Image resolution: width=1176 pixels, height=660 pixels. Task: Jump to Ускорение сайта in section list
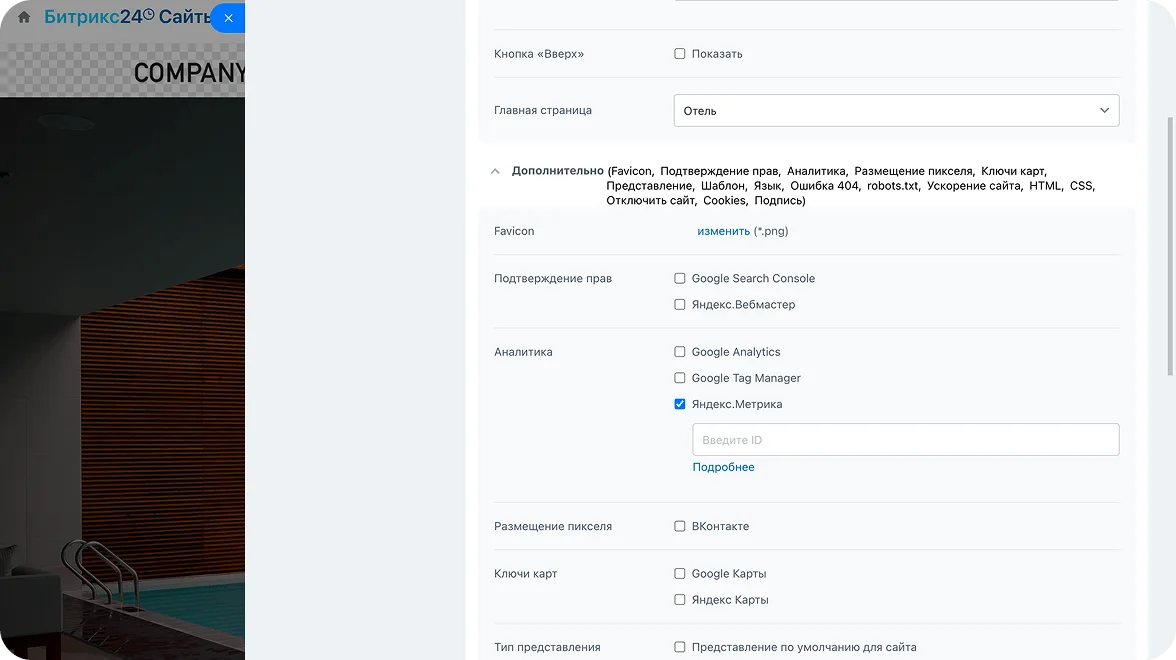click(974, 186)
